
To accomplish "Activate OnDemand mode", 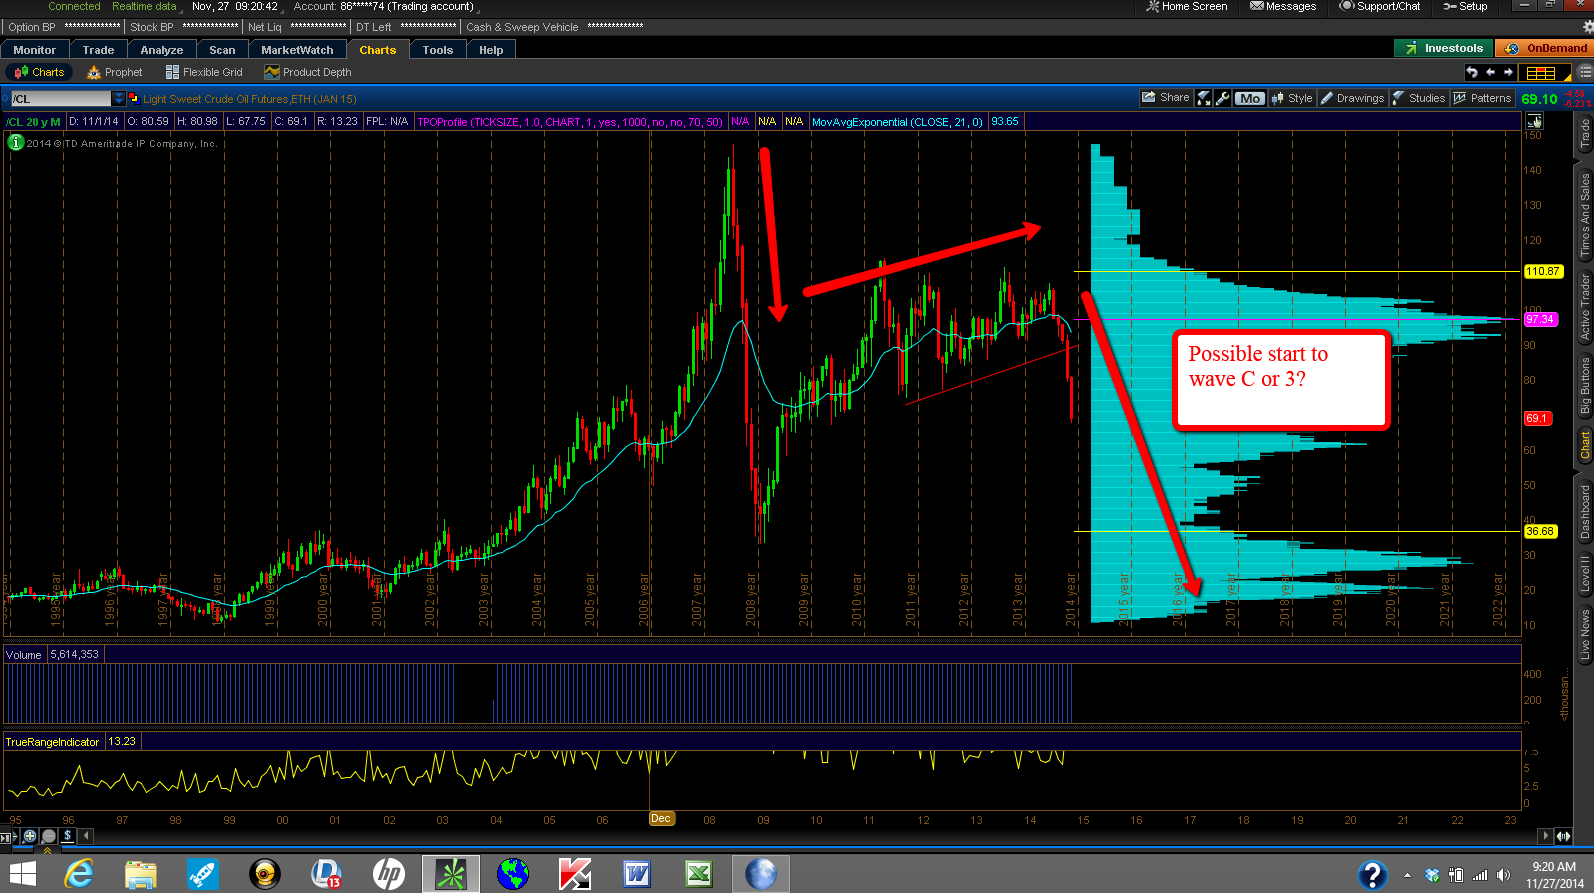I will click(x=1546, y=48).
